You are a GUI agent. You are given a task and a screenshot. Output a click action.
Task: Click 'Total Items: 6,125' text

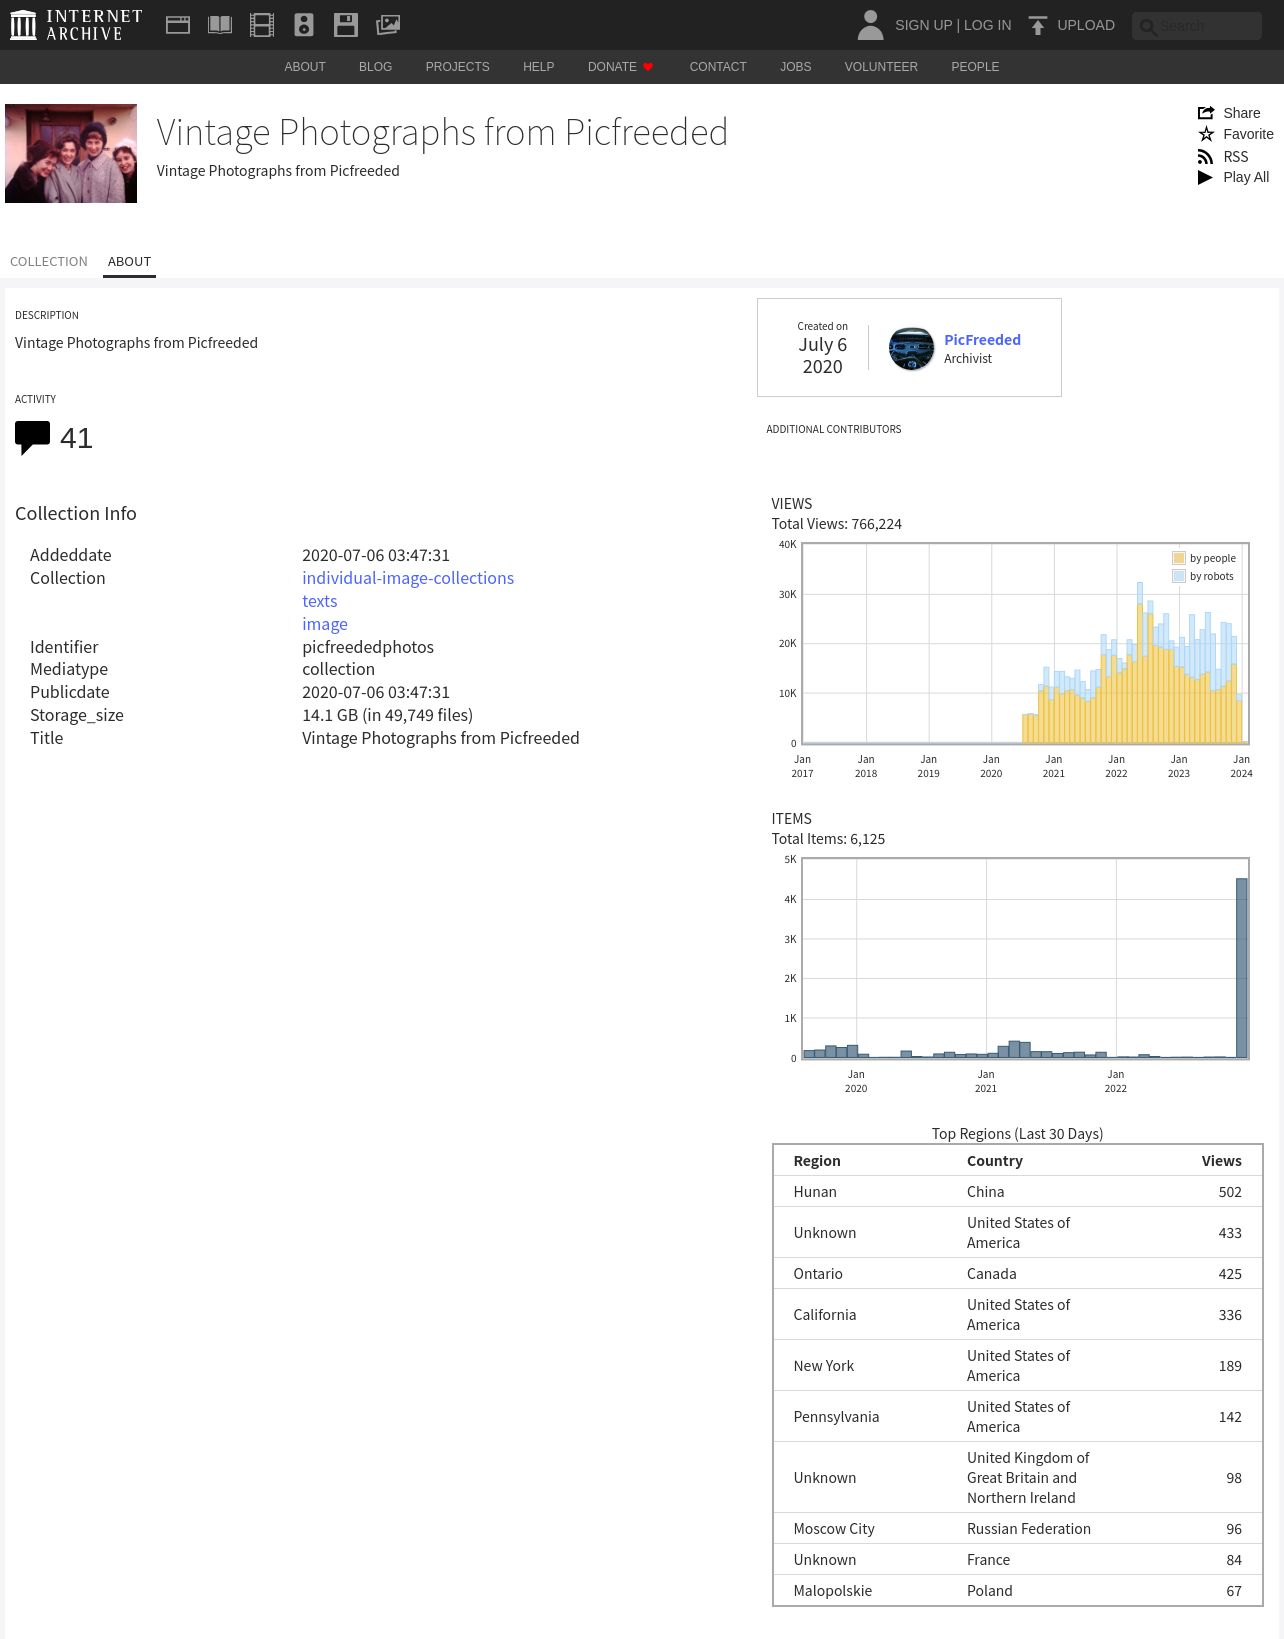point(828,839)
